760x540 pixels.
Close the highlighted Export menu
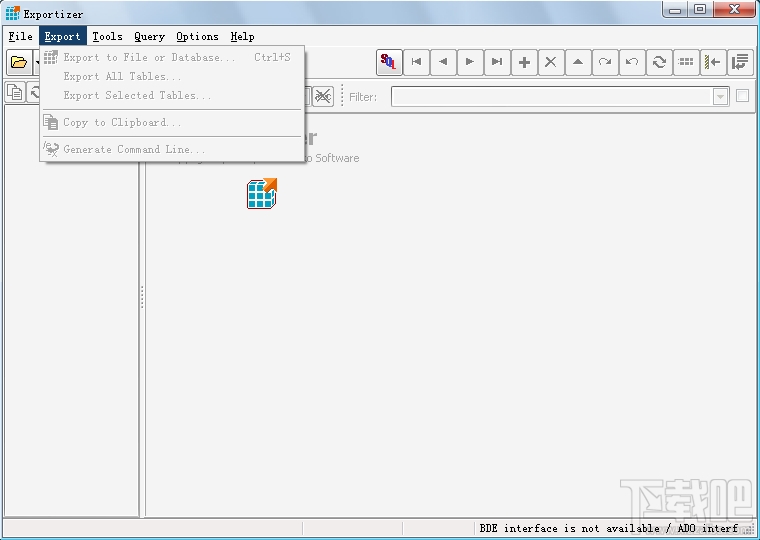[x=63, y=36]
